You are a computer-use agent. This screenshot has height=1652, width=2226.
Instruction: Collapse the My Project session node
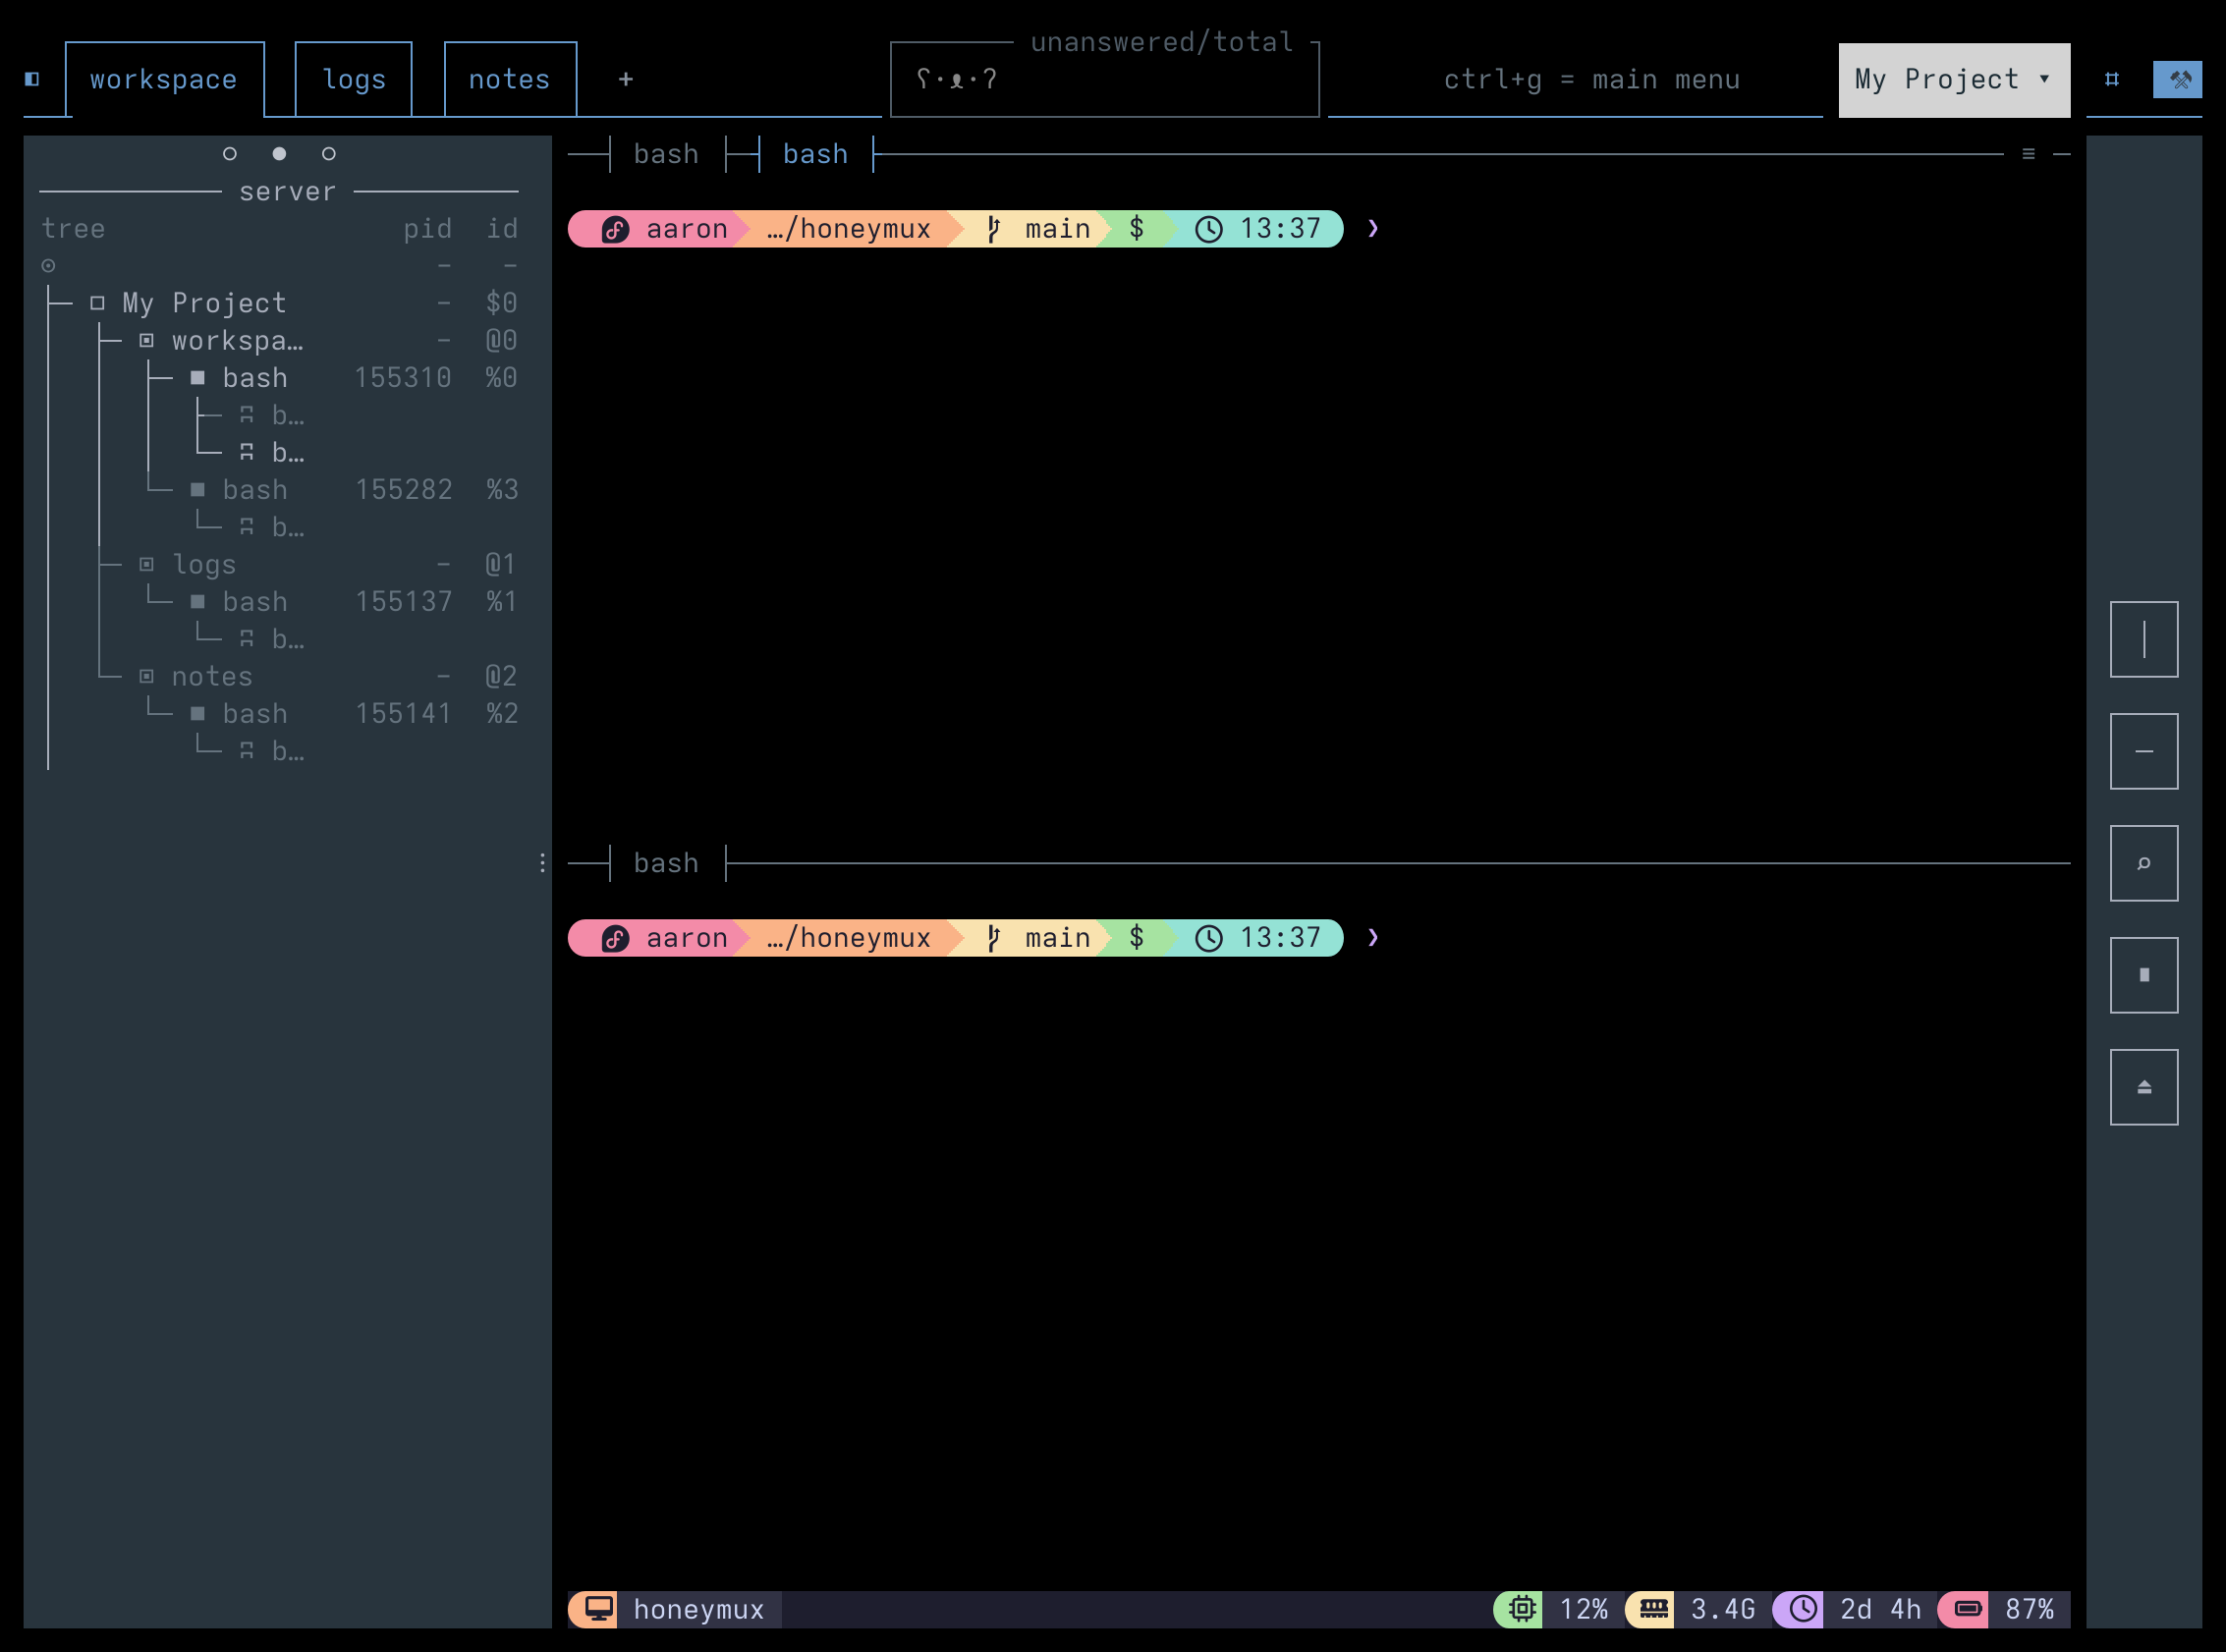click(x=97, y=303)
